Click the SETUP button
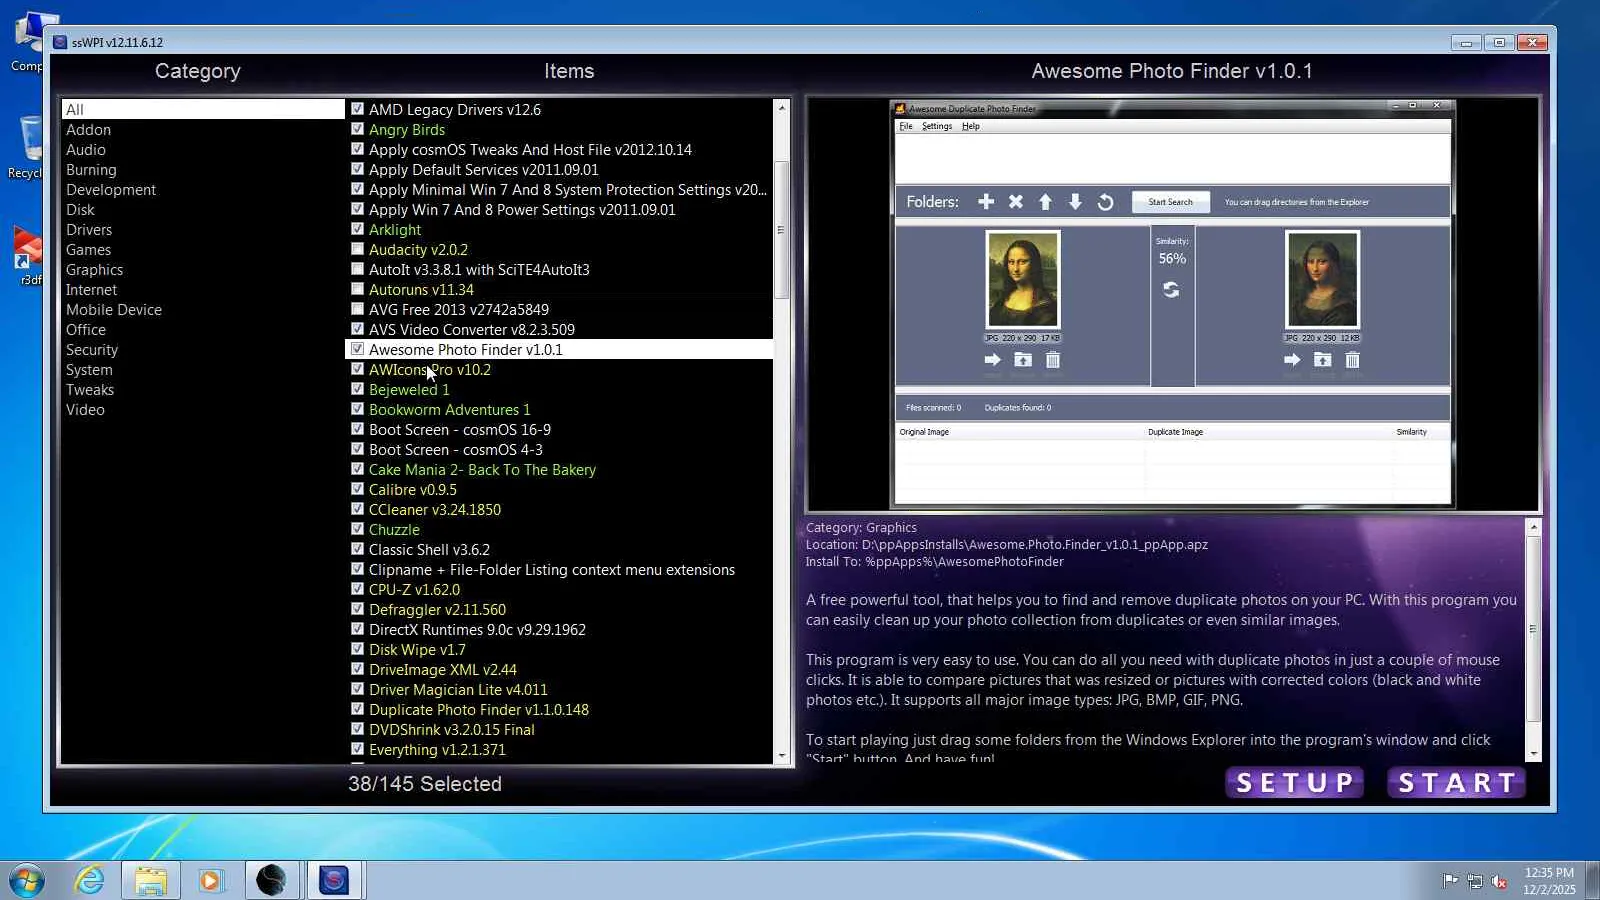The width and height of the screenshot is (1600, 900). (x=1295, y=783)
